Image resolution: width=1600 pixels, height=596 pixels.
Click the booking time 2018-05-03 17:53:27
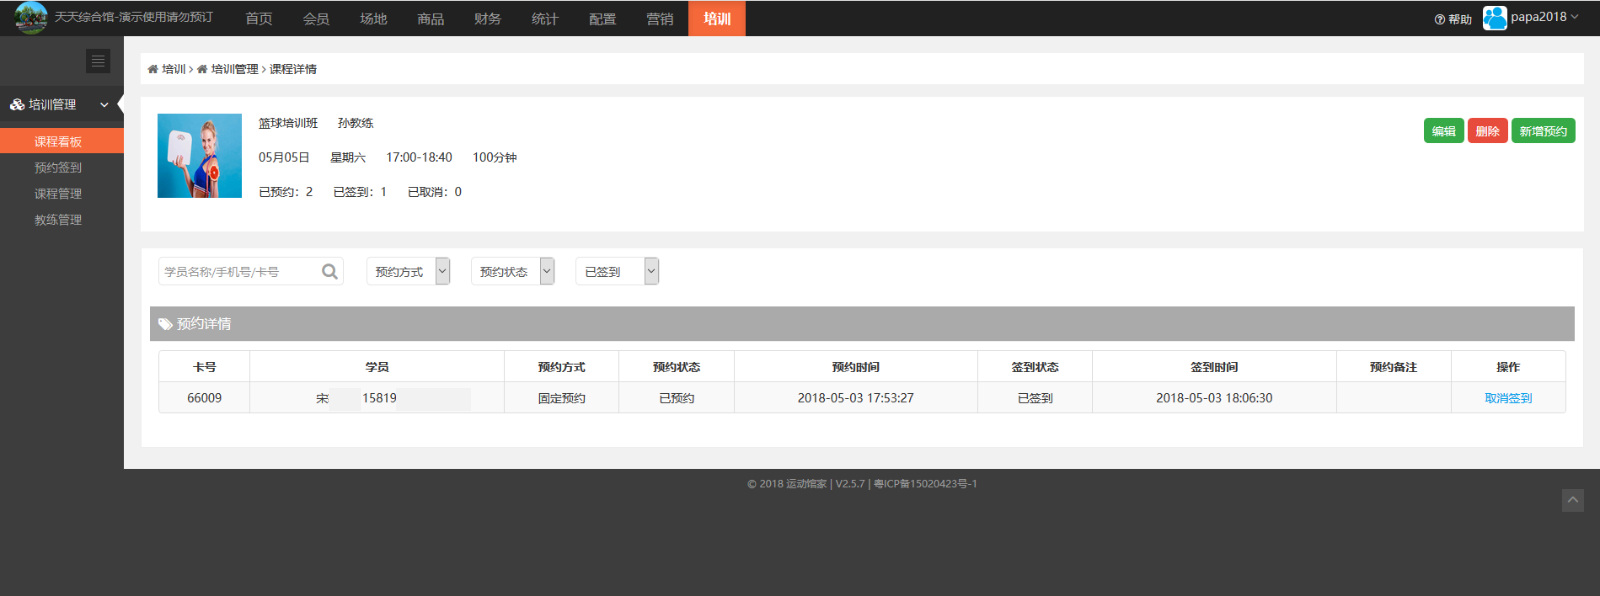(856, 398)
